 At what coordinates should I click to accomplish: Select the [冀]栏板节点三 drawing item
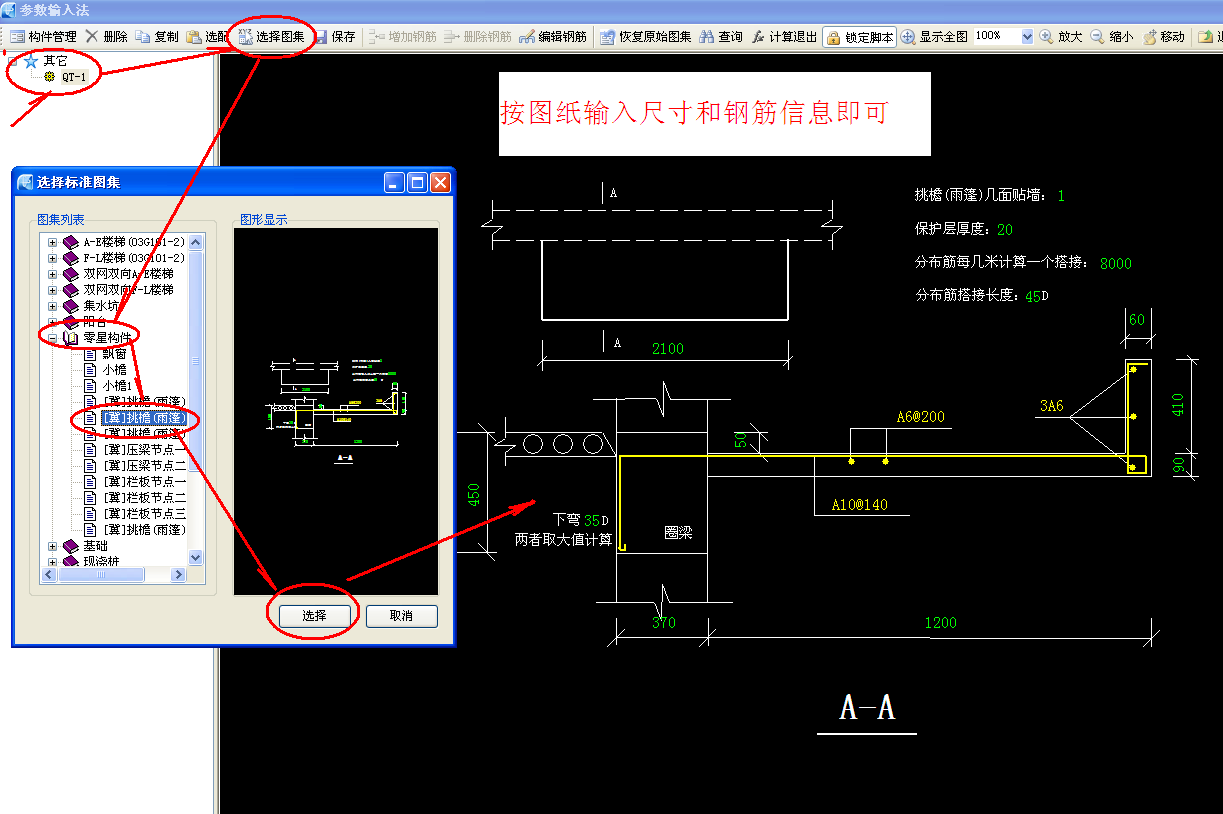click(x=144, y=514)
